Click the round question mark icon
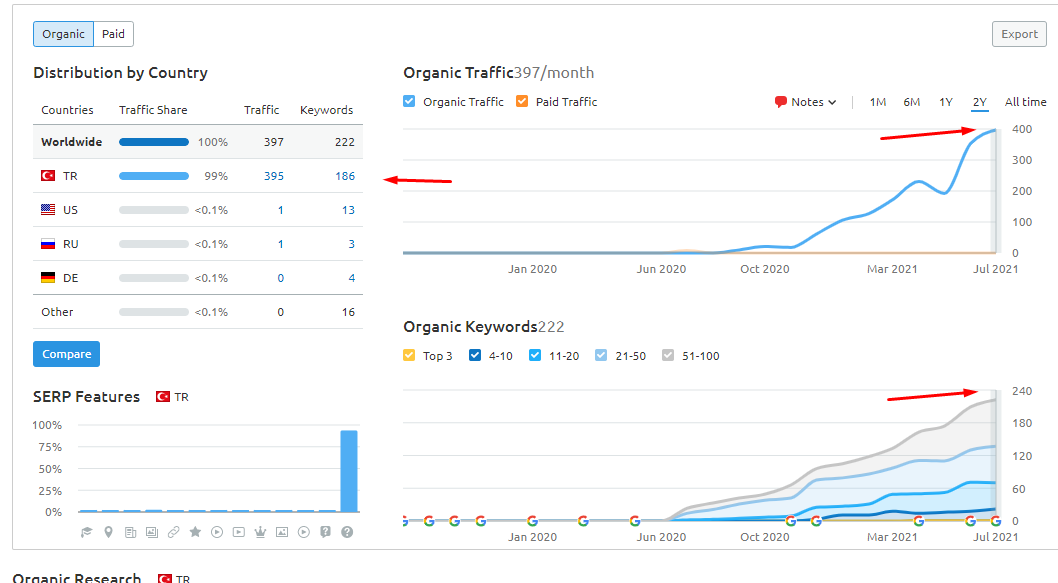The width and height of the screenshot is (1058, 583). point(347,532)
